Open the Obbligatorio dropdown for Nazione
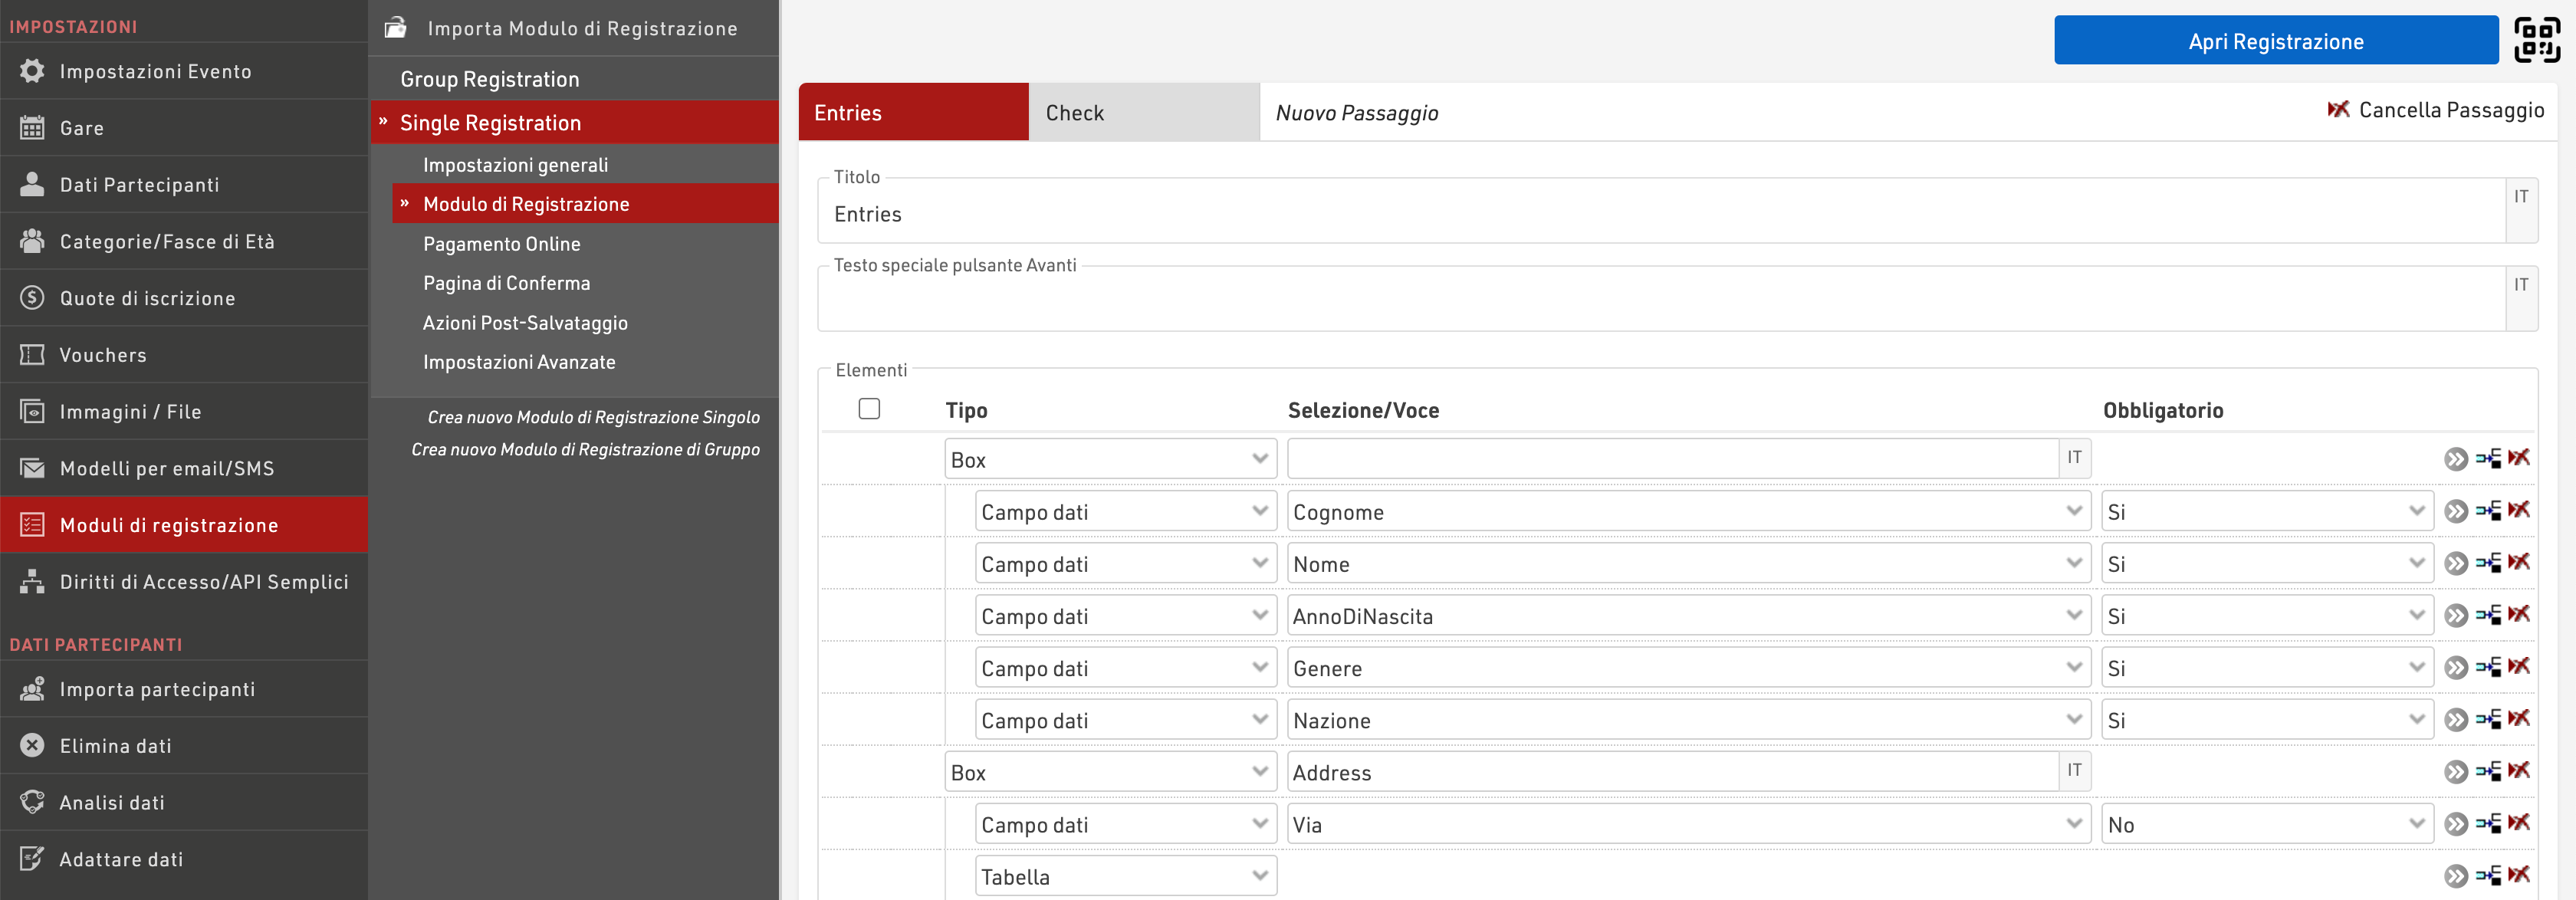 point(2266,720)
